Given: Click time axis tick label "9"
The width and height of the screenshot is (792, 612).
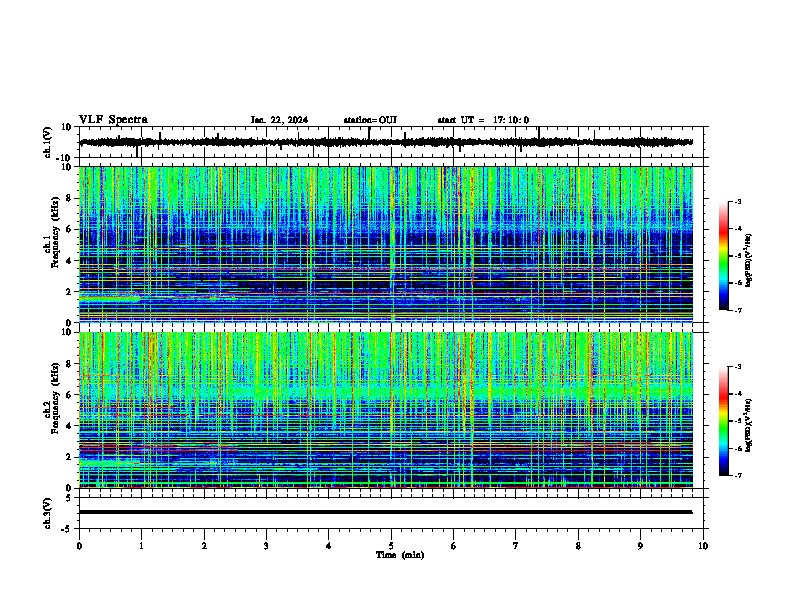Looking at the screenshot, I should coord(640,546).
